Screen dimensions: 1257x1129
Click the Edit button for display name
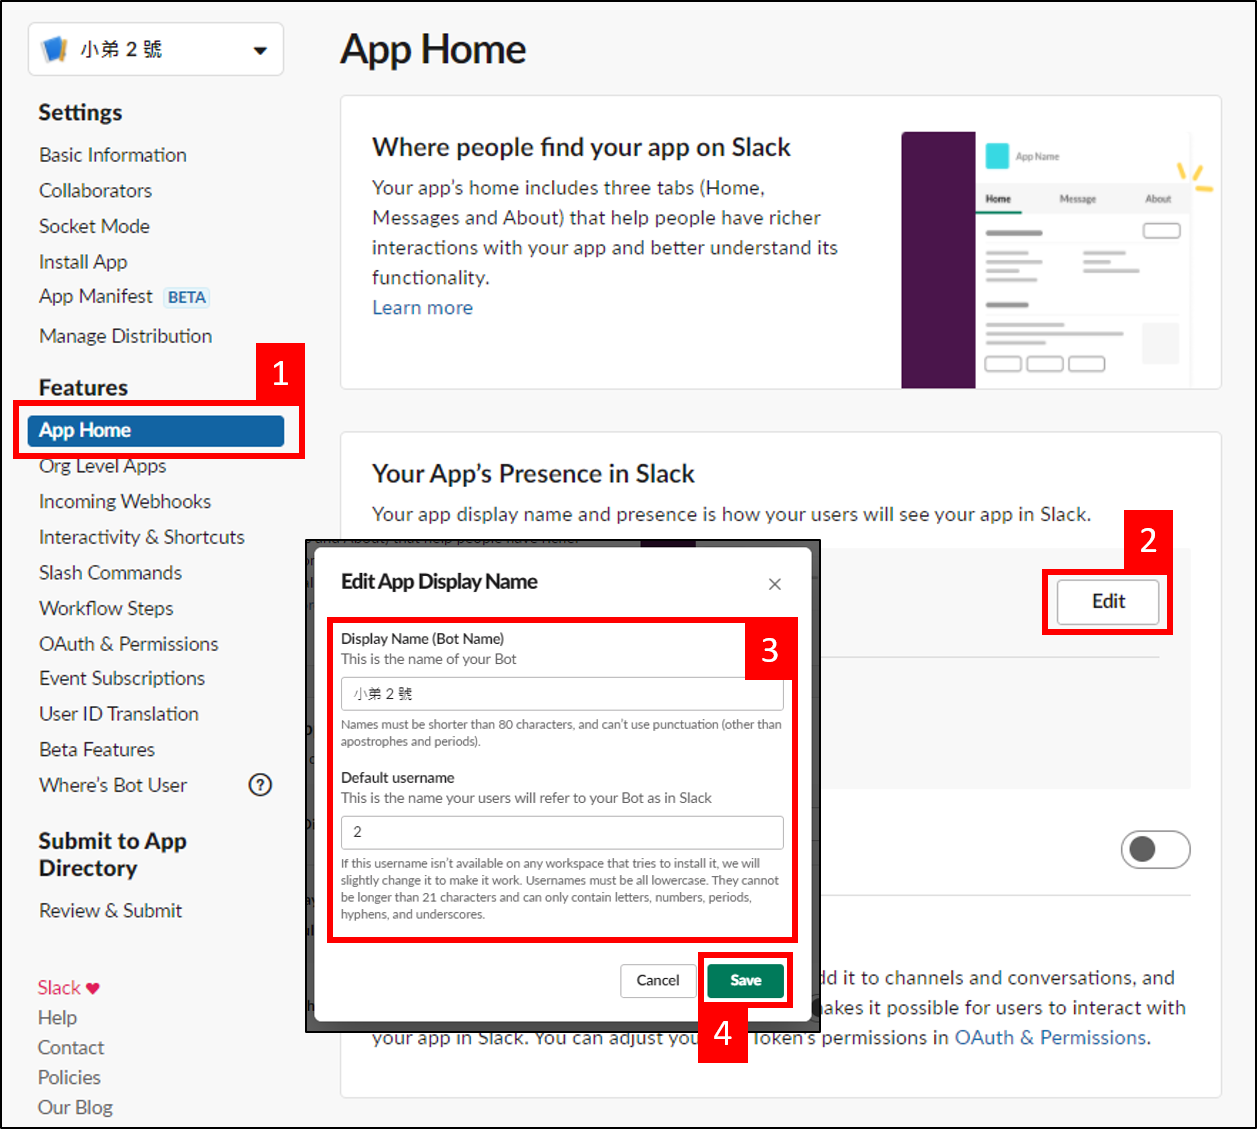1108,601
